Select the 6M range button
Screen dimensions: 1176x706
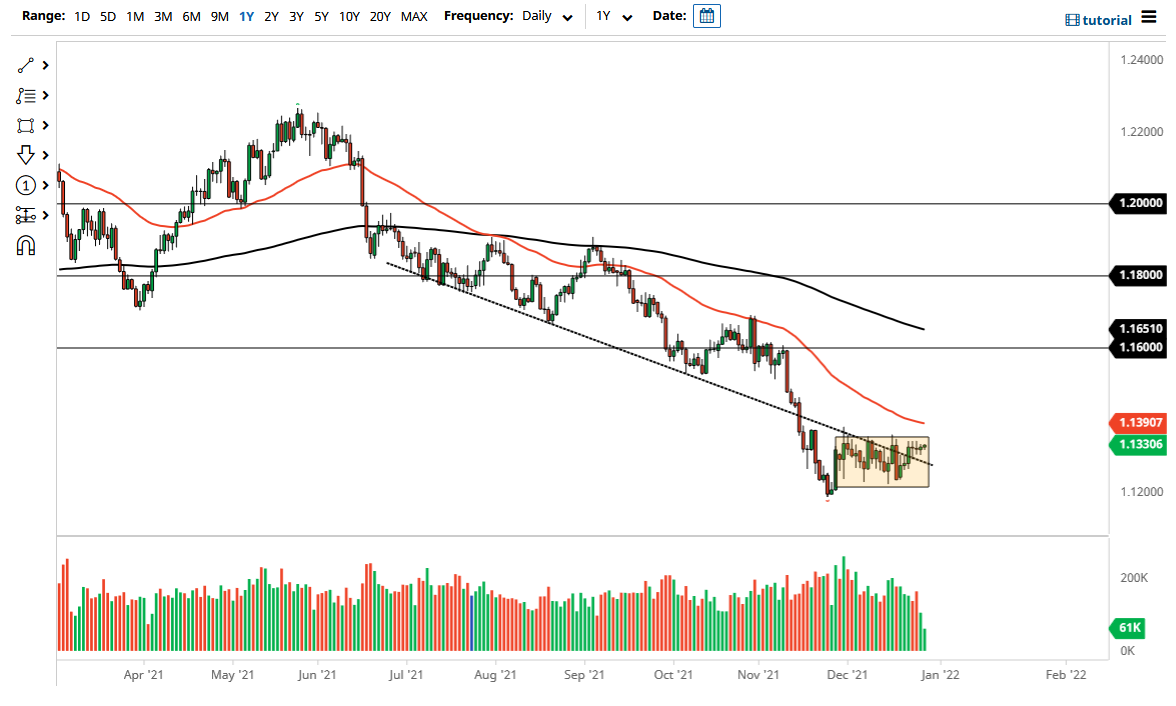[191, 16]
